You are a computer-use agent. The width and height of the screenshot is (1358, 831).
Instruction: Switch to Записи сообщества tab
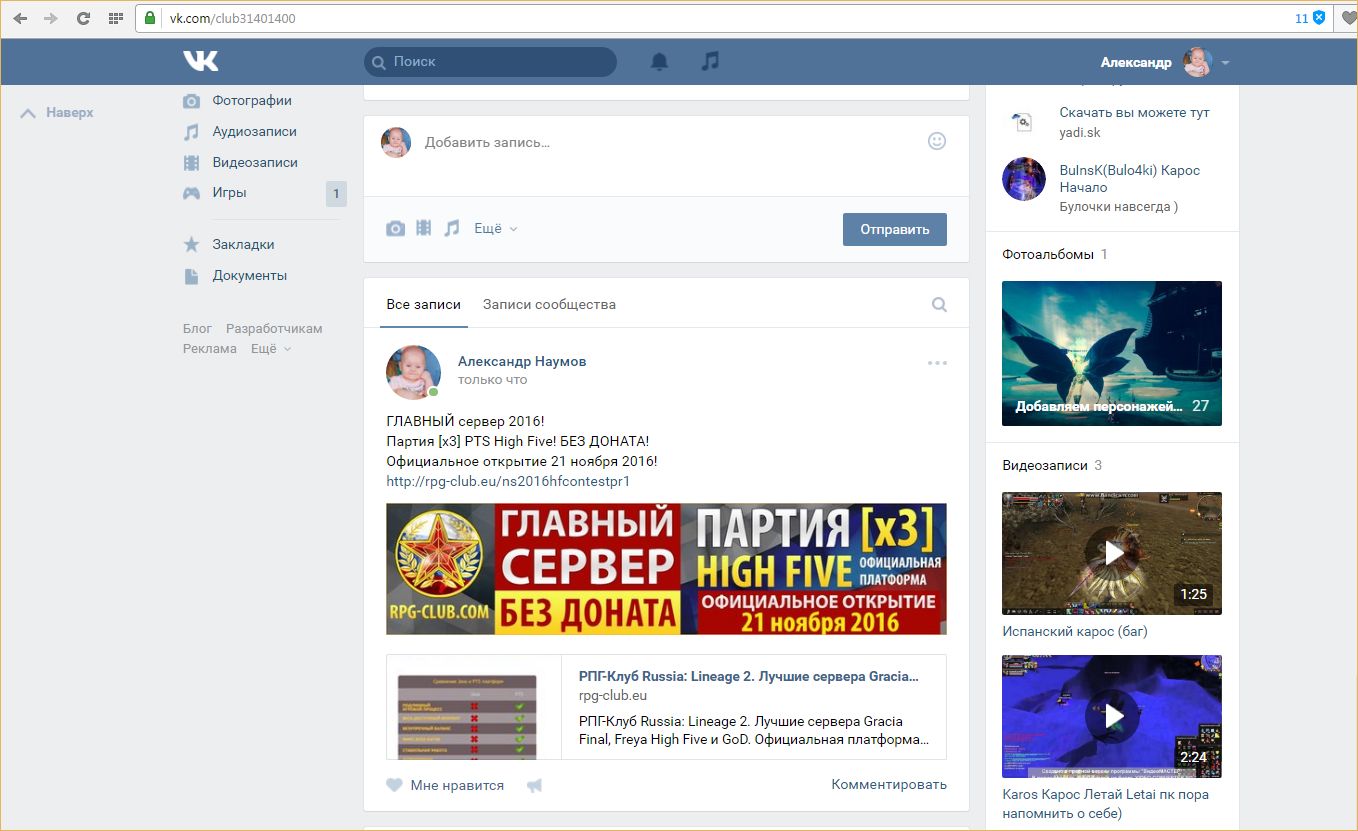549,305
